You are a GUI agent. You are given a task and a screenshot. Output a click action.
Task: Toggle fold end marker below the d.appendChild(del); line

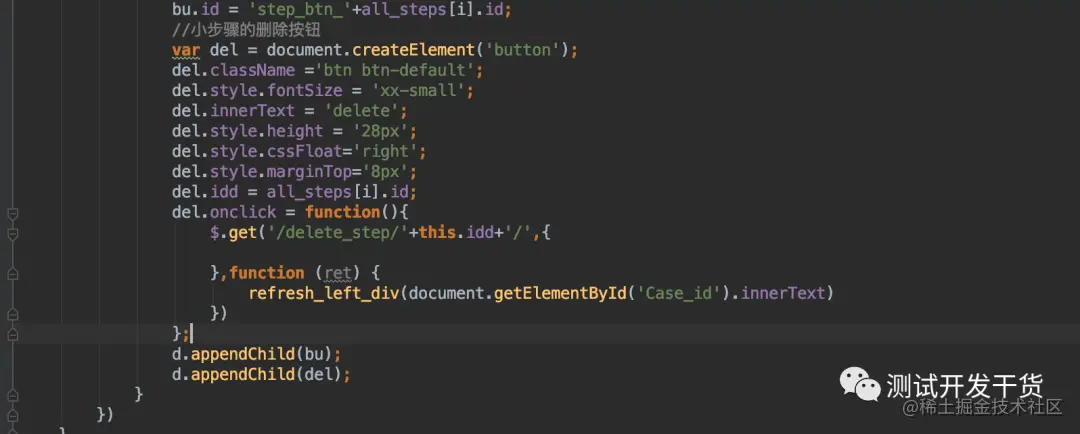click(12, 395)
